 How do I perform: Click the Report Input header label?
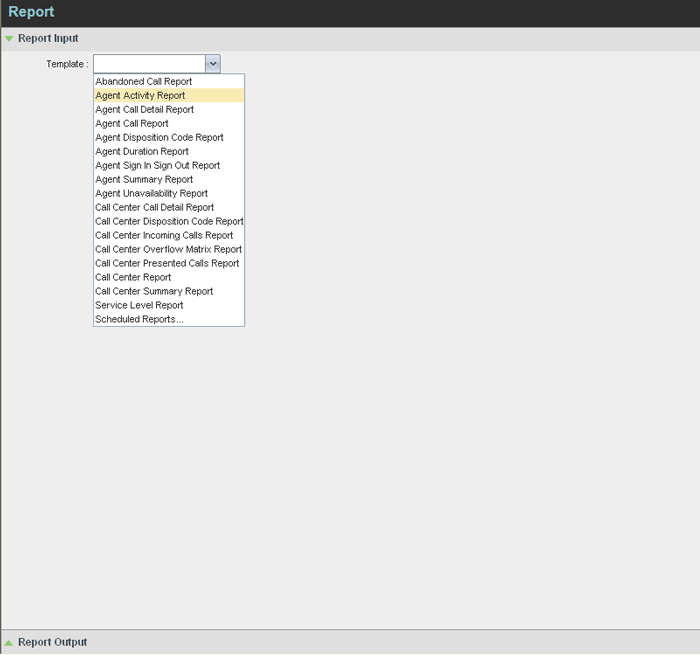click(48, 38)
